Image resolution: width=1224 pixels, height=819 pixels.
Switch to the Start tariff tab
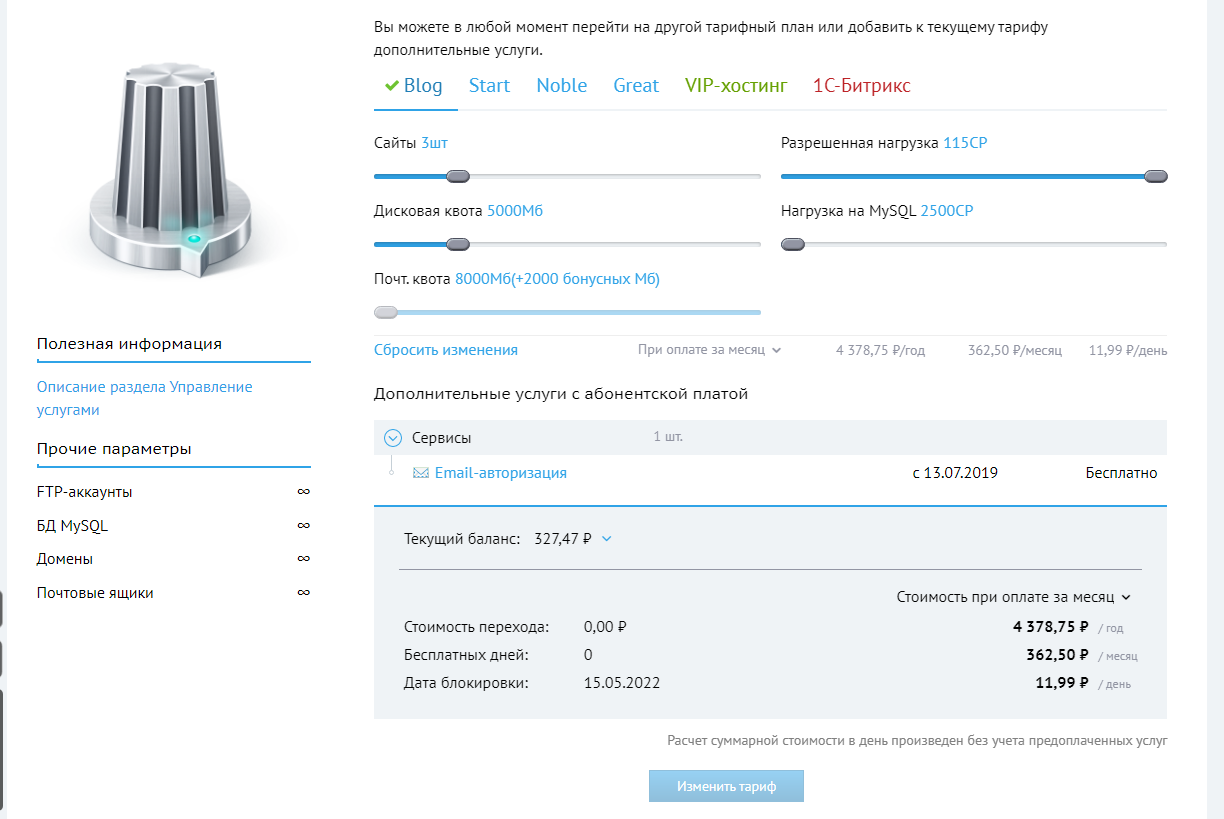point(489,86)
